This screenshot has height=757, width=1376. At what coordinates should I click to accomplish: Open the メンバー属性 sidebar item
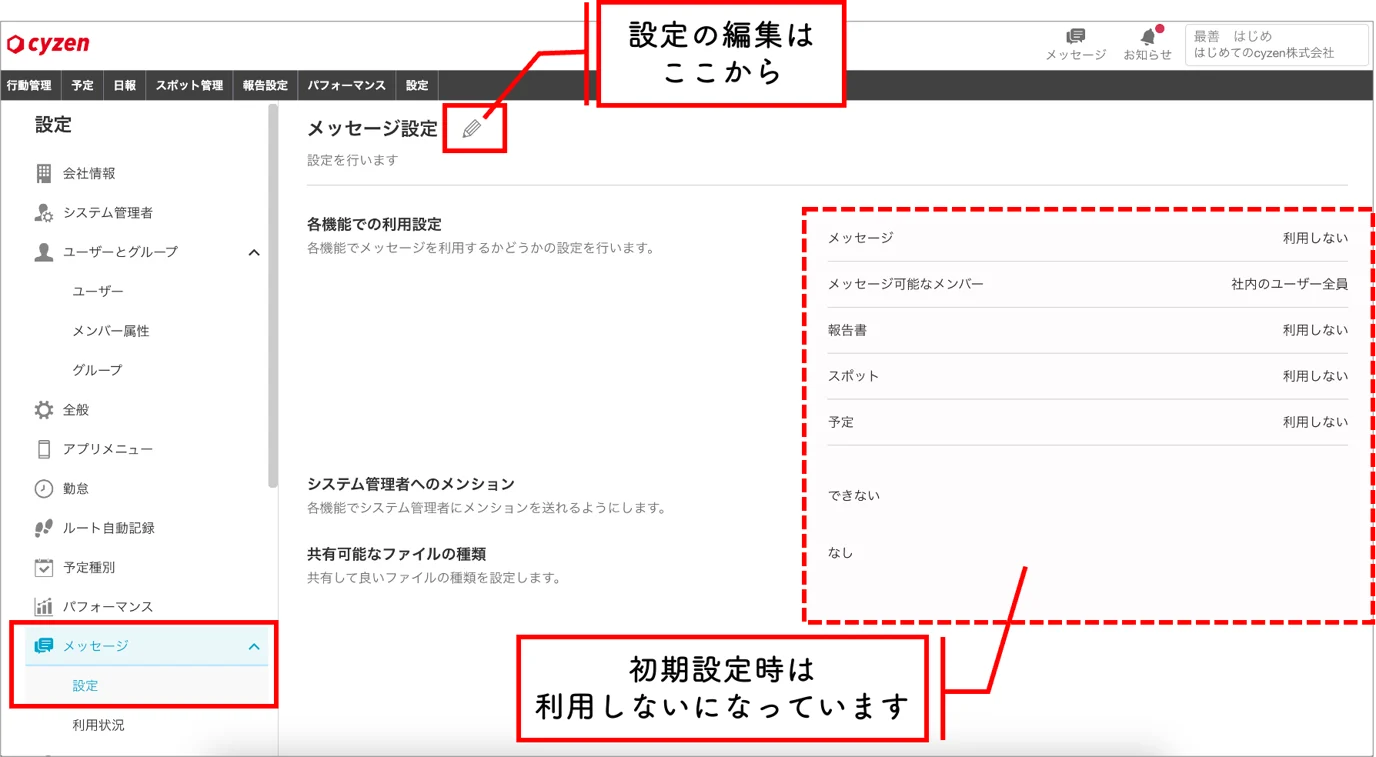tap(110, 331)
